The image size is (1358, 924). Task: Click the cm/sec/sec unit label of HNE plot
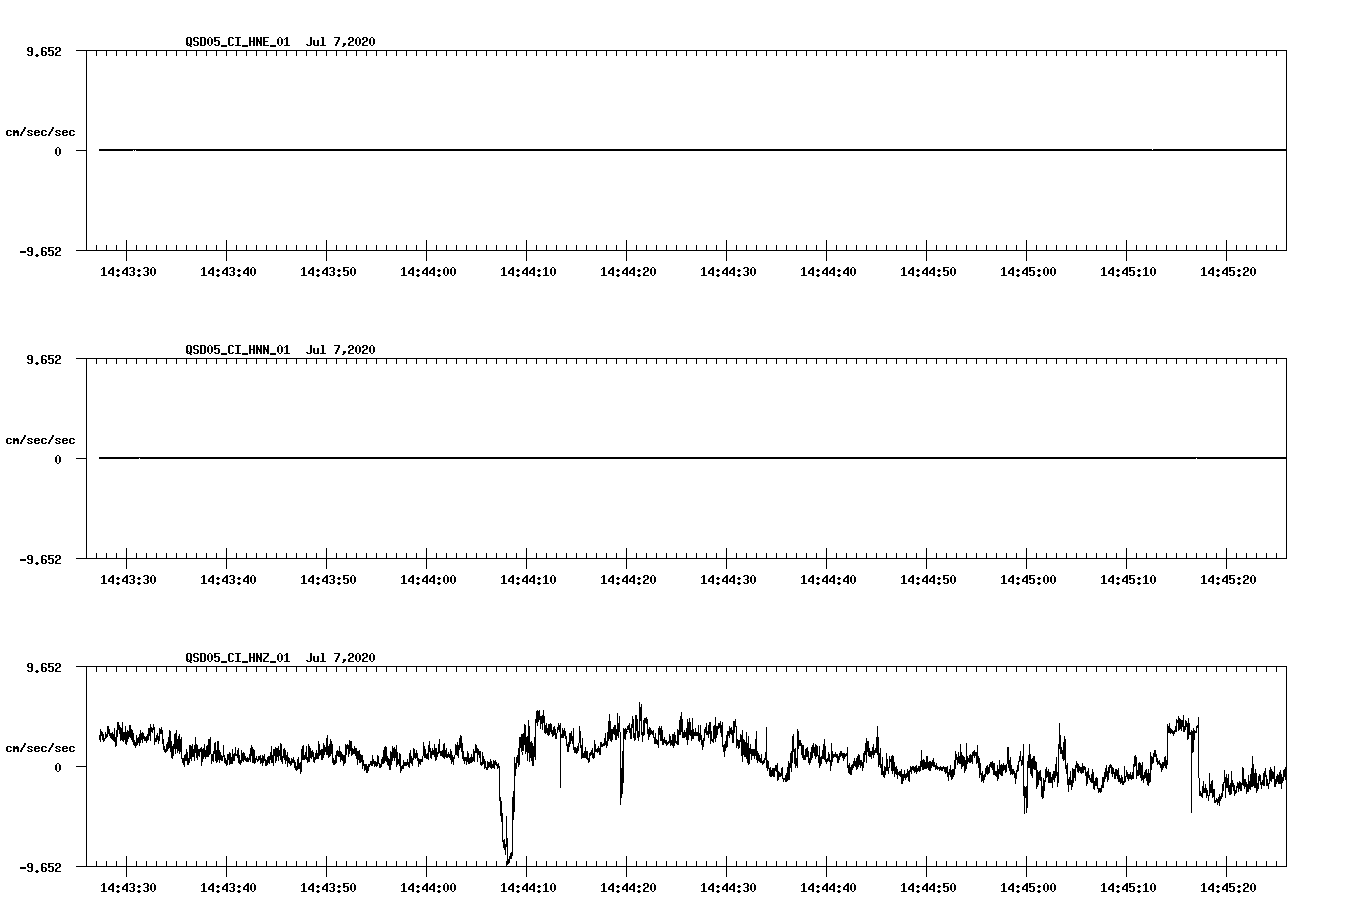pos(40,132)
